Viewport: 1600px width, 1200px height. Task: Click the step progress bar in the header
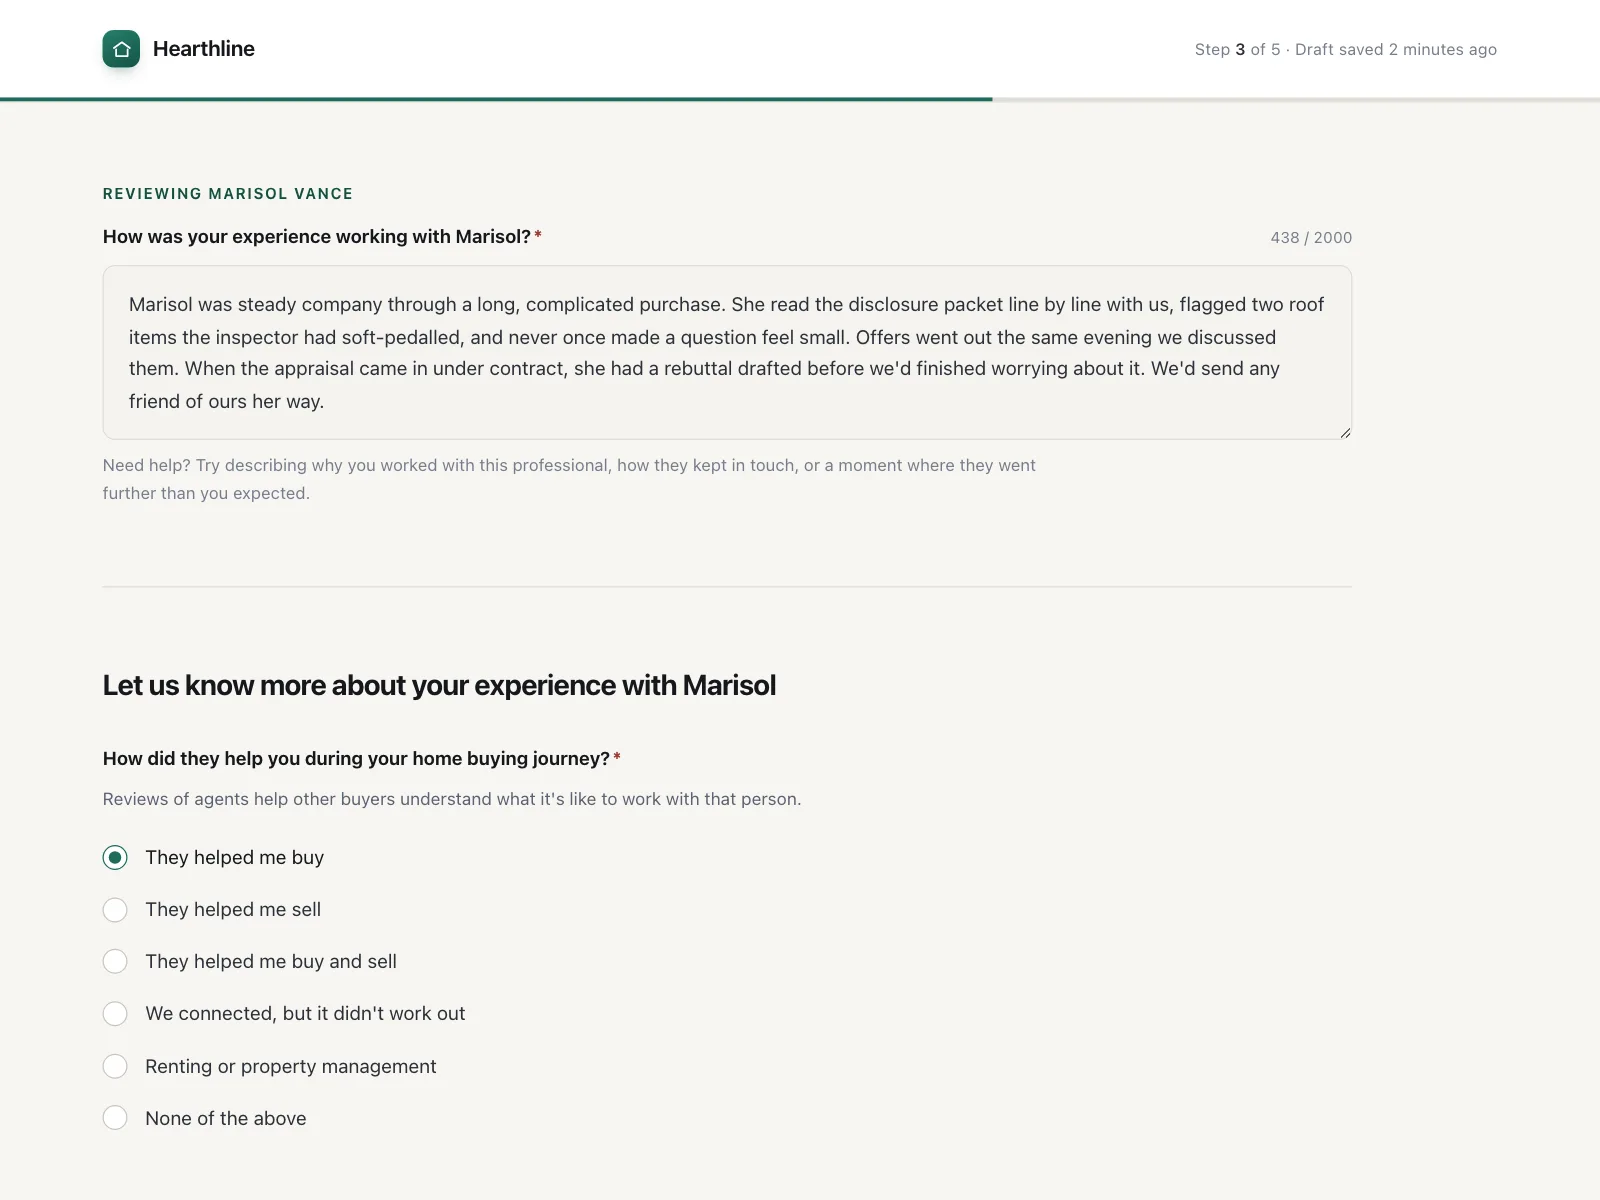click(x=800, y=99)
